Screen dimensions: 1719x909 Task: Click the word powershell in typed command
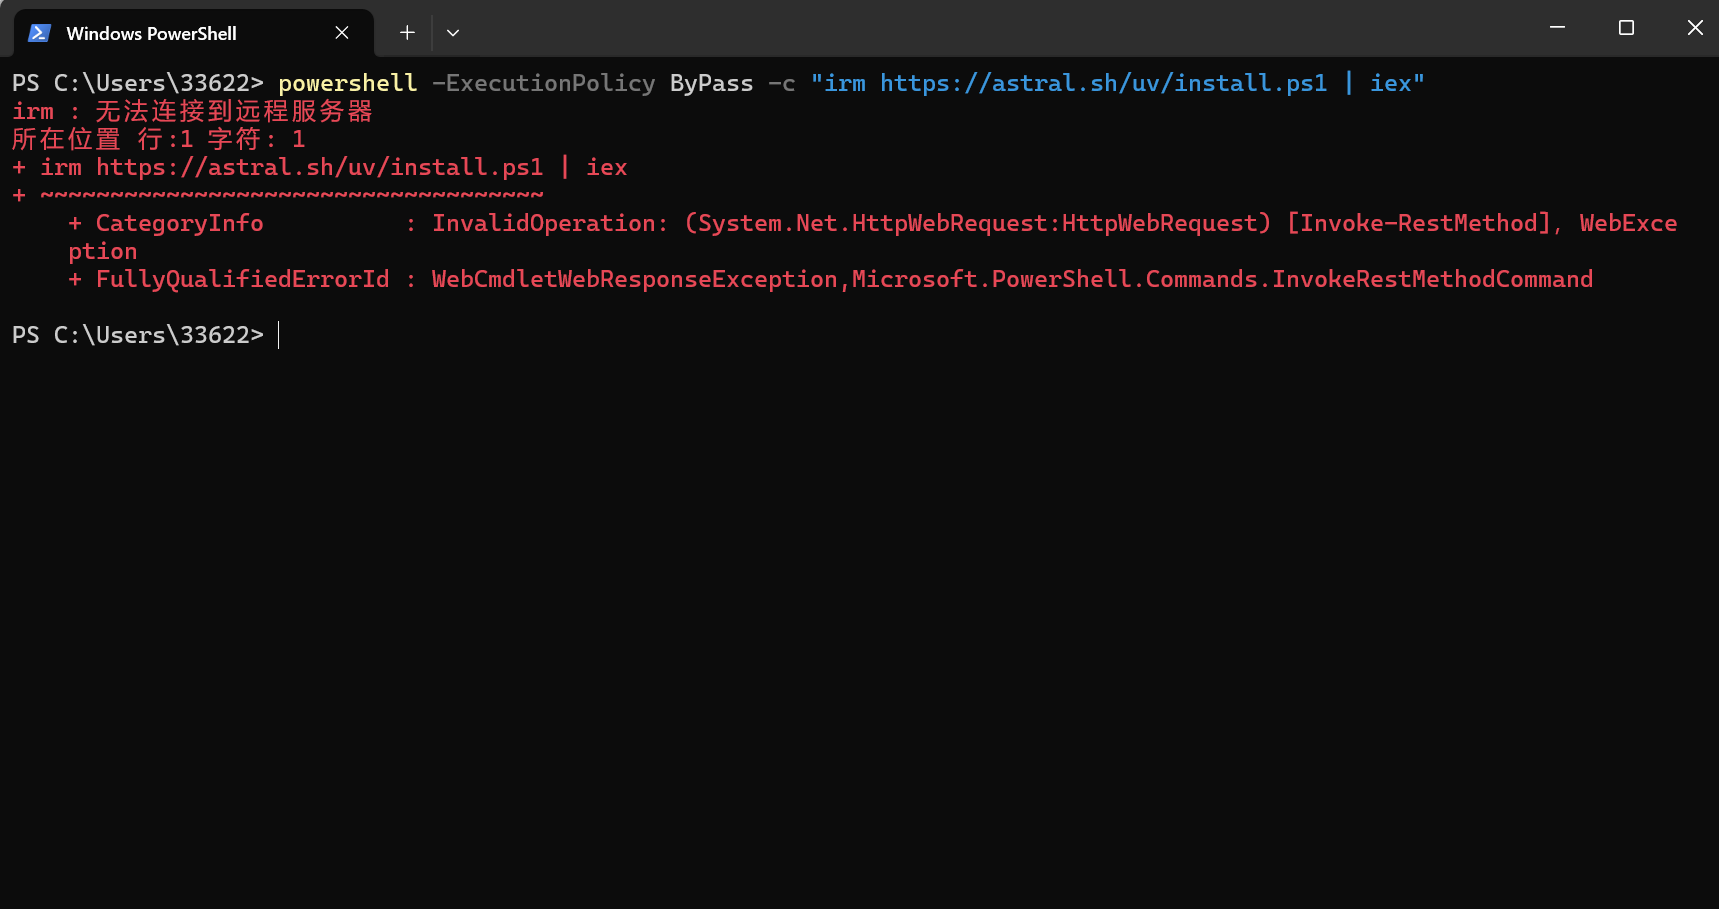[347, 83]
